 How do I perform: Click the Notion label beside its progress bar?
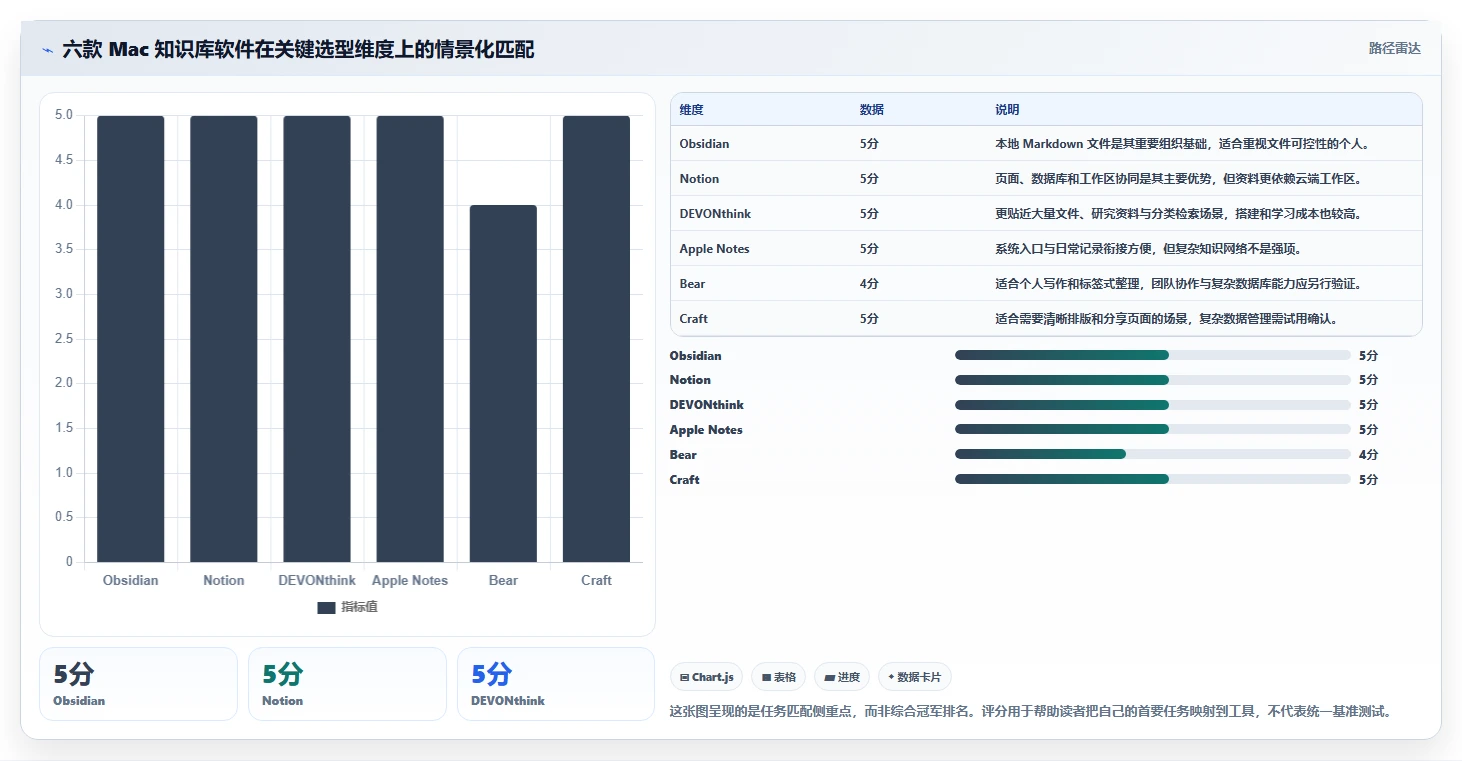pos(690,380)
